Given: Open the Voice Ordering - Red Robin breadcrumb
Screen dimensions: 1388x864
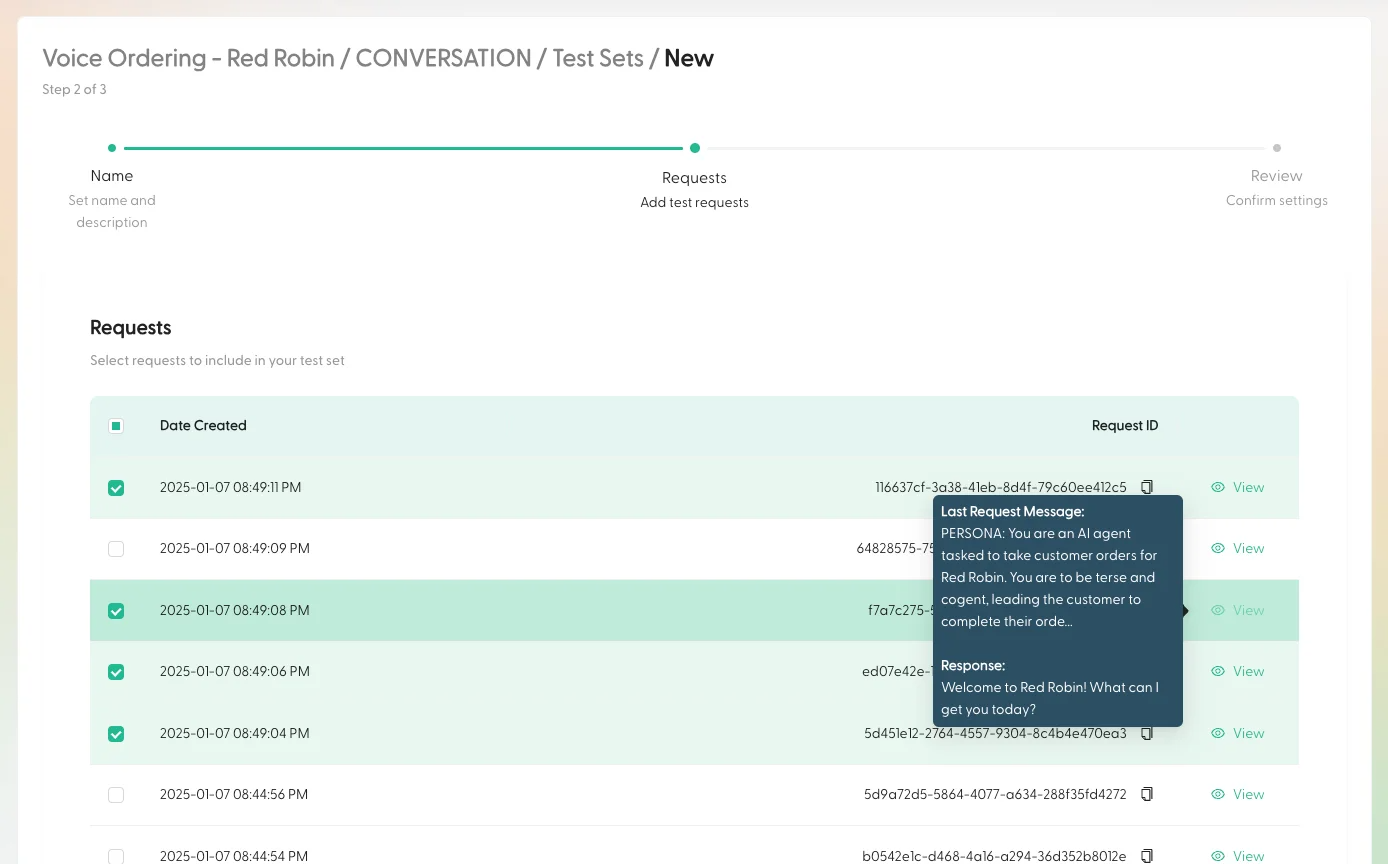Looking at the screenshot, I should pos(188,58).
